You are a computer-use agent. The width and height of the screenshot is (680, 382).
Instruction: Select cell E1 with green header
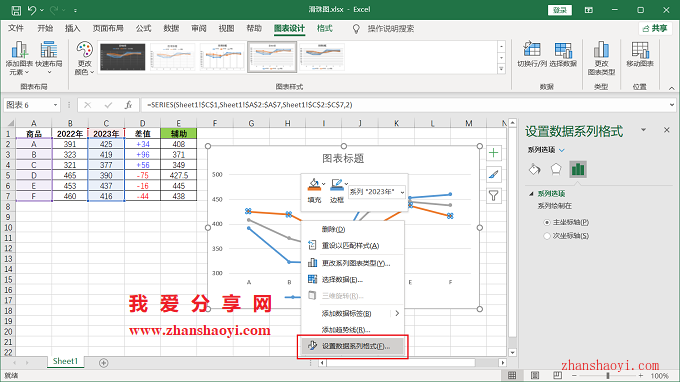coord(178,134)
